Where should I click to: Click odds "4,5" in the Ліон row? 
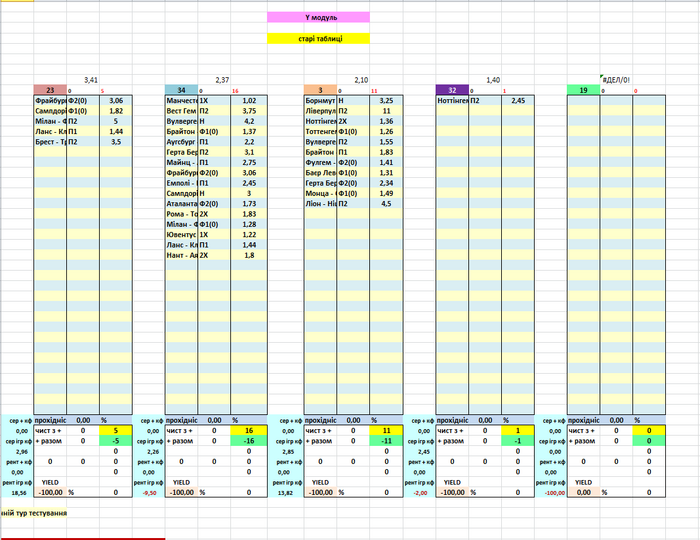pyautogui.click(x=386, y=204)
